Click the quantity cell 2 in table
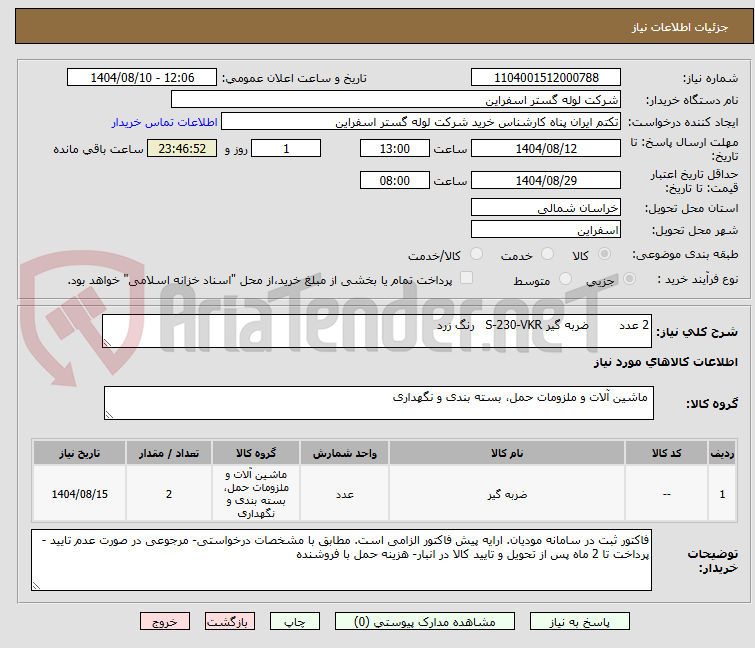Screen dimensions: 755x648 169,494
